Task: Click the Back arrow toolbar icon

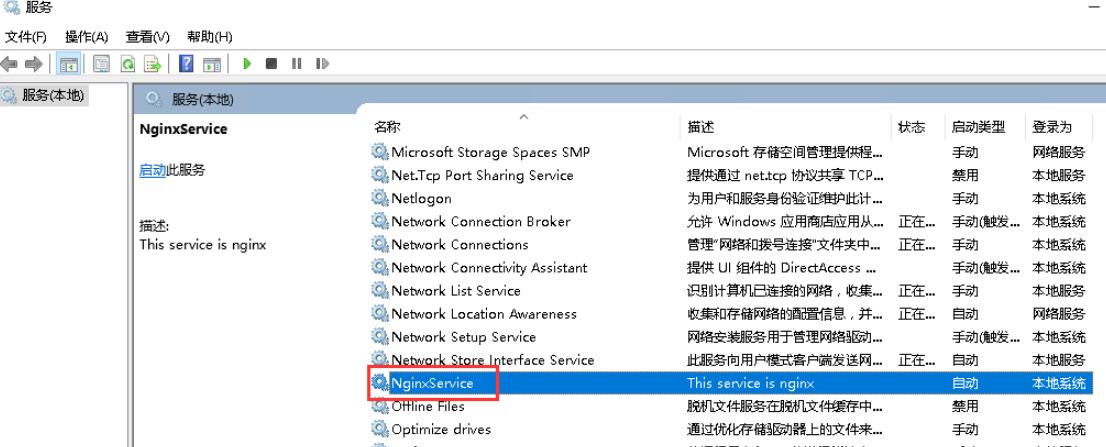Action: (10, 64)
